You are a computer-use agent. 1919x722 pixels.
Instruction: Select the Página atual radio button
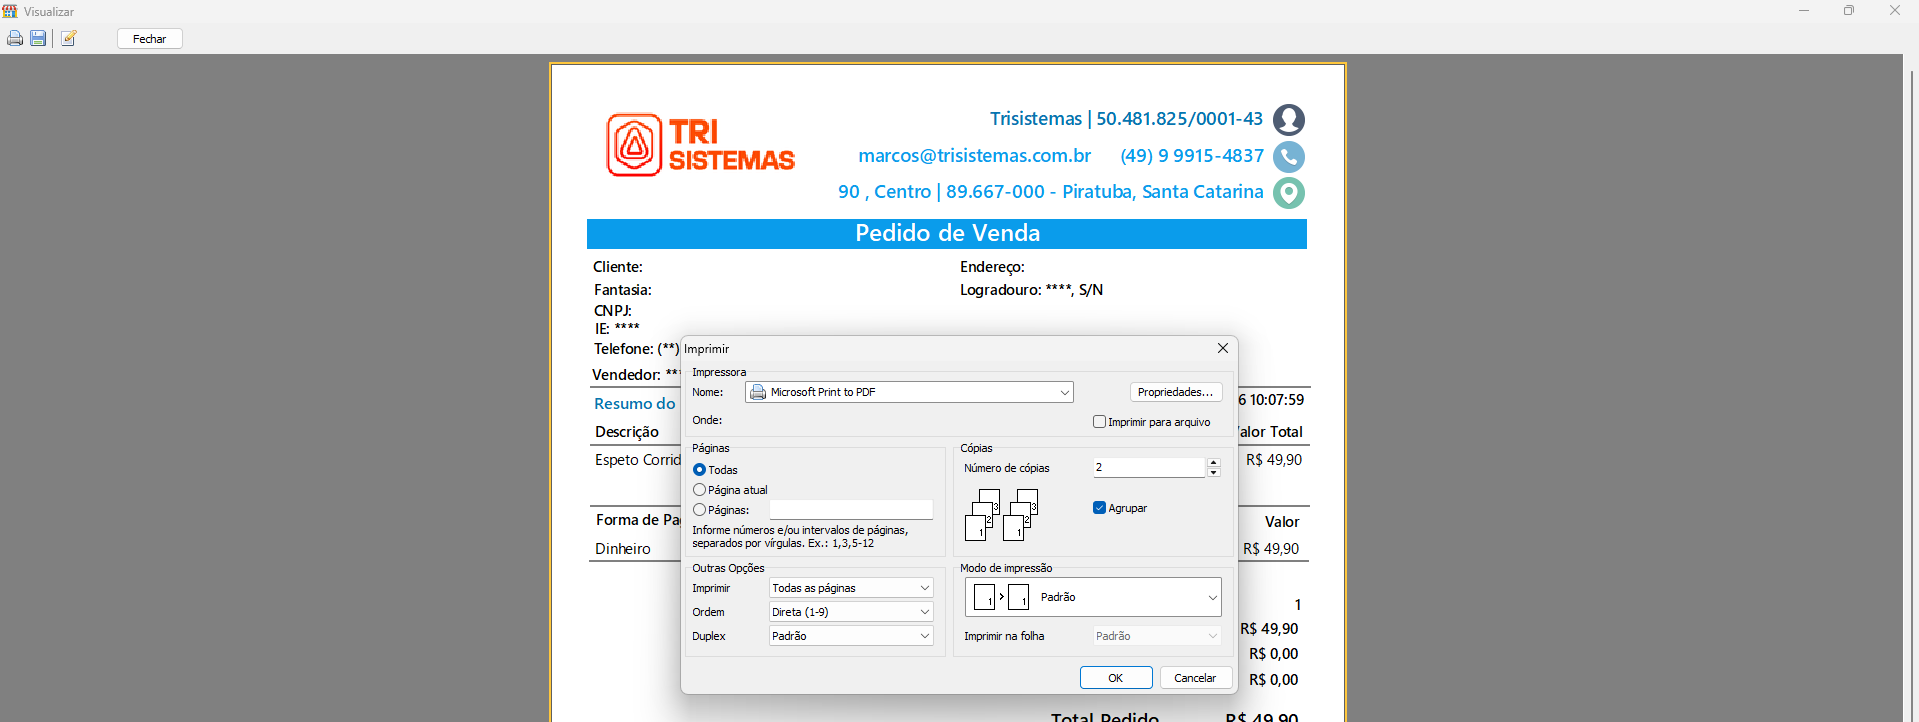pos(700,490)
